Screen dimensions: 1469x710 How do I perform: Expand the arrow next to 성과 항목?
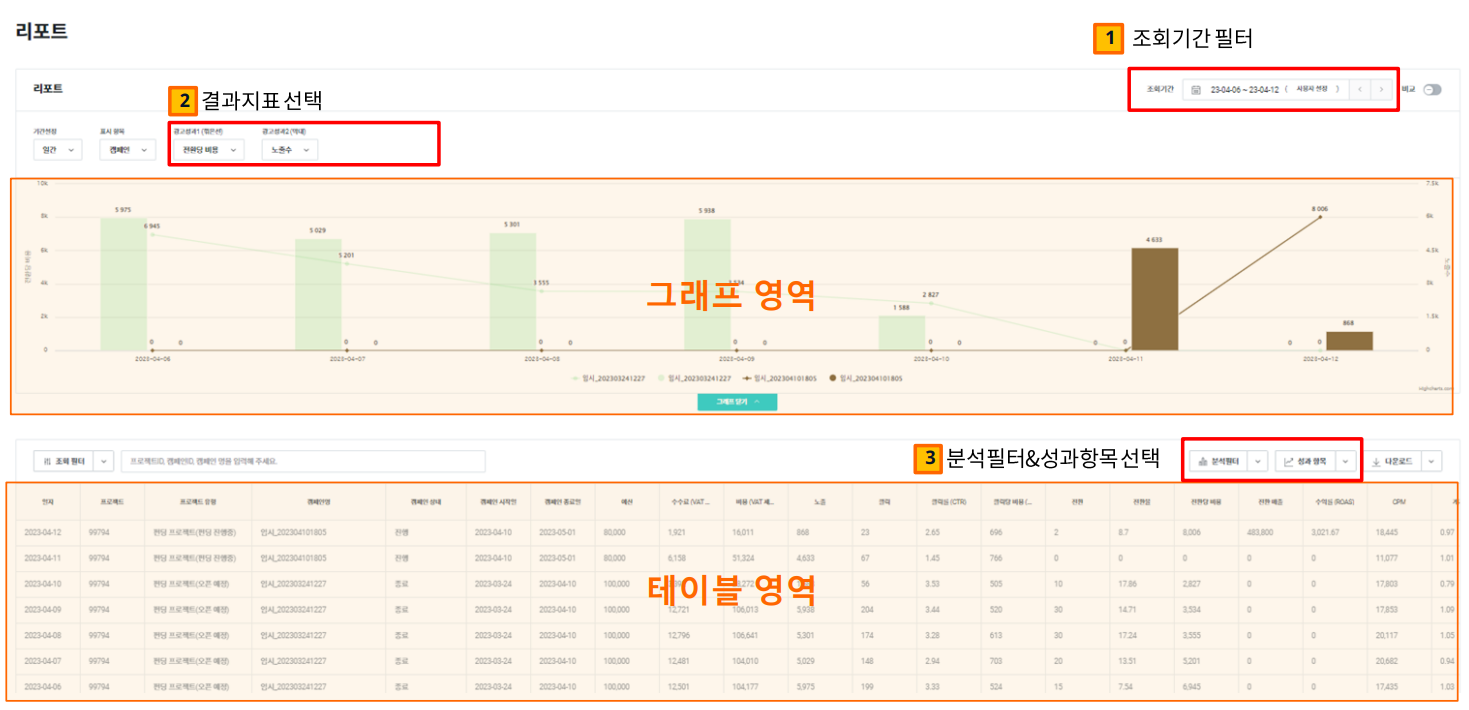point(1346,461)
